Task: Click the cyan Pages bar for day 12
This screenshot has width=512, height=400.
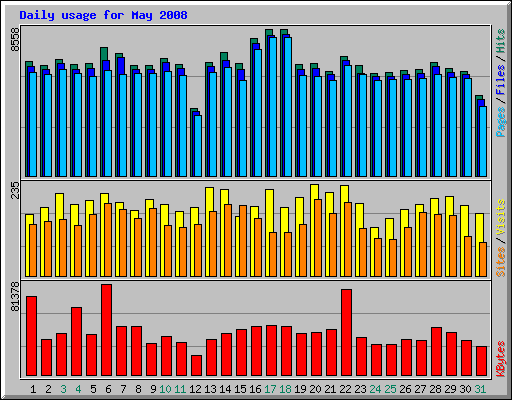Action: point(198,146)
